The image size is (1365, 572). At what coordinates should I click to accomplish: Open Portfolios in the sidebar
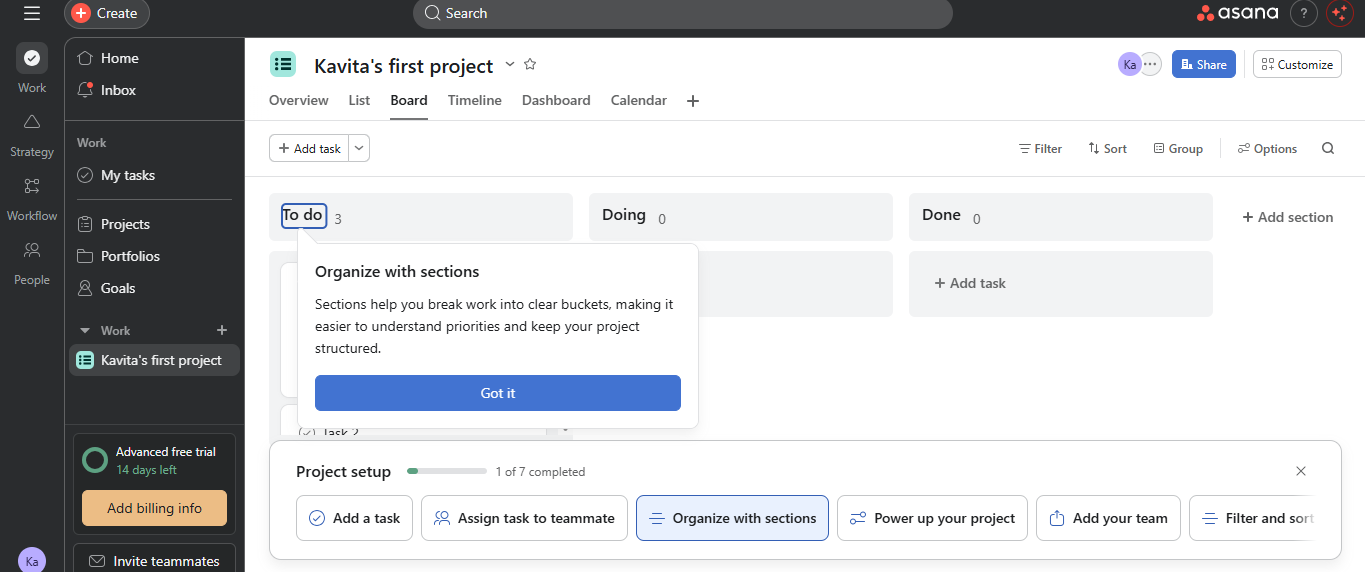154,256
